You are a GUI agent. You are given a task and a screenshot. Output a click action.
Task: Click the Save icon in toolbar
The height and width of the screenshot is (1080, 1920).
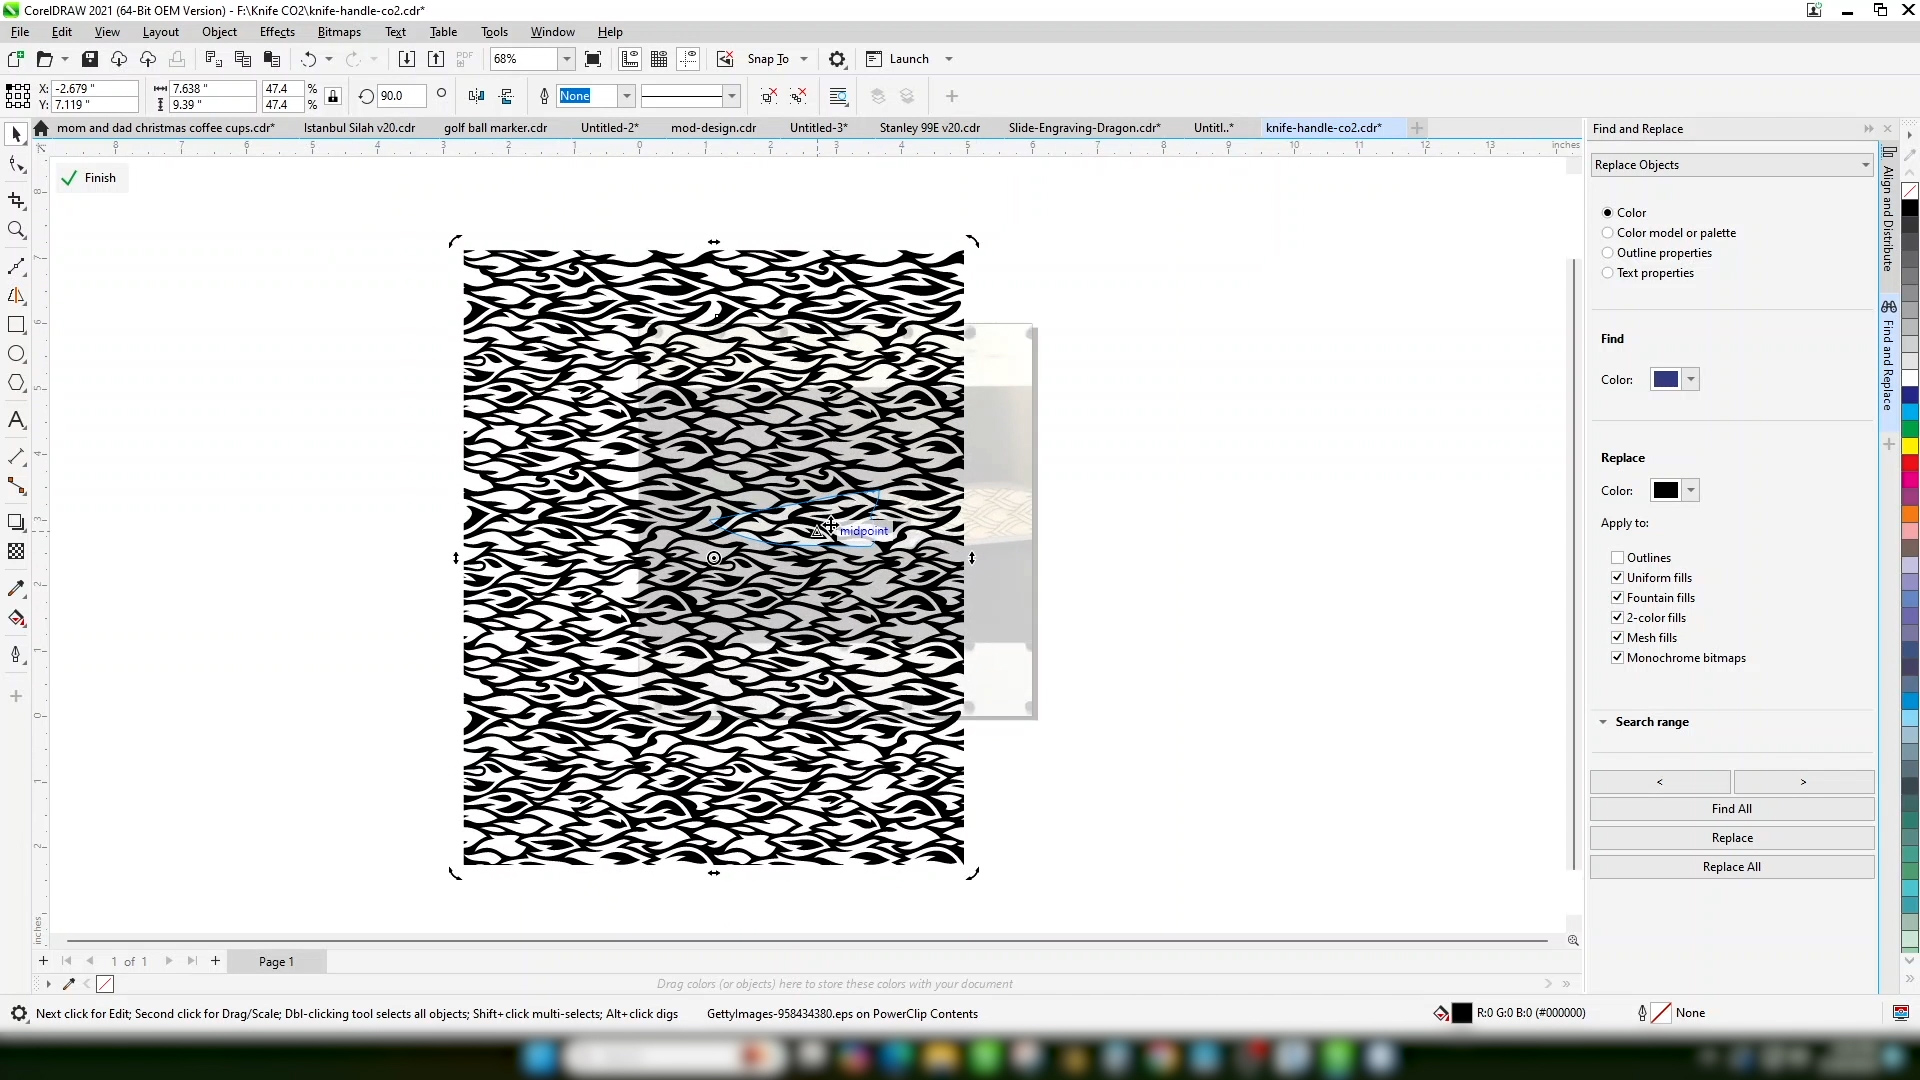[90, 59]
